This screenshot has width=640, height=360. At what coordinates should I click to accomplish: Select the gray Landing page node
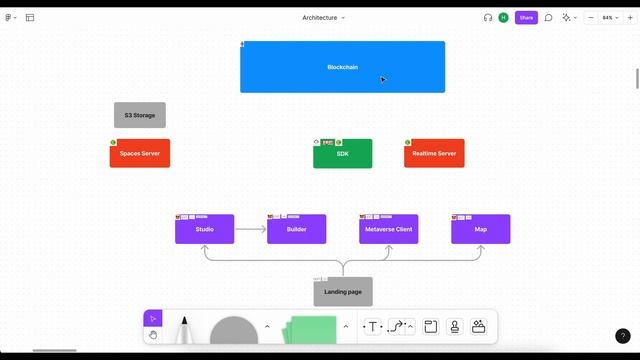343,292
